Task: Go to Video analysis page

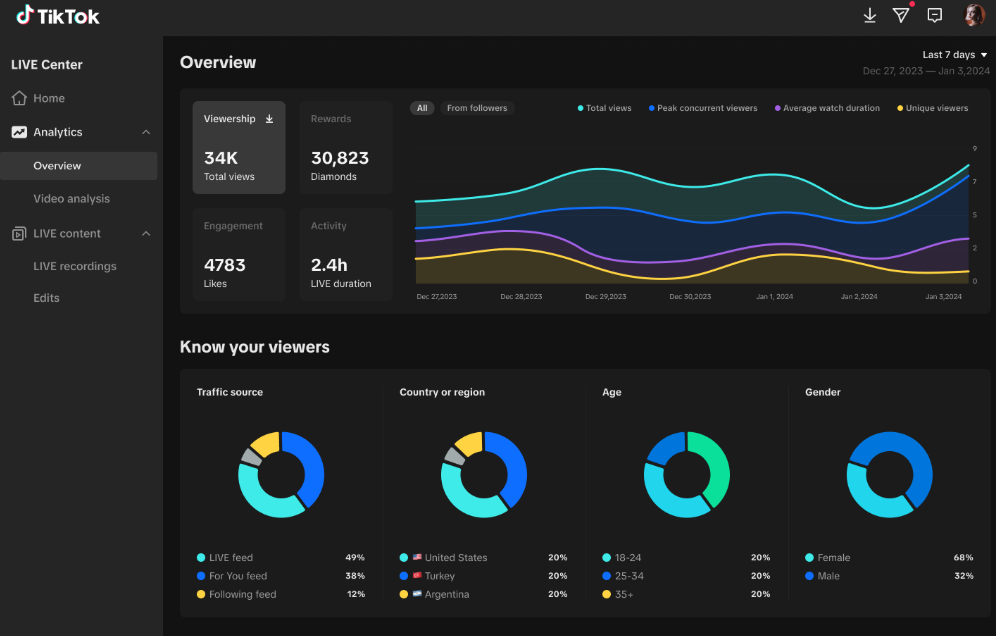Action: (72, 199)
